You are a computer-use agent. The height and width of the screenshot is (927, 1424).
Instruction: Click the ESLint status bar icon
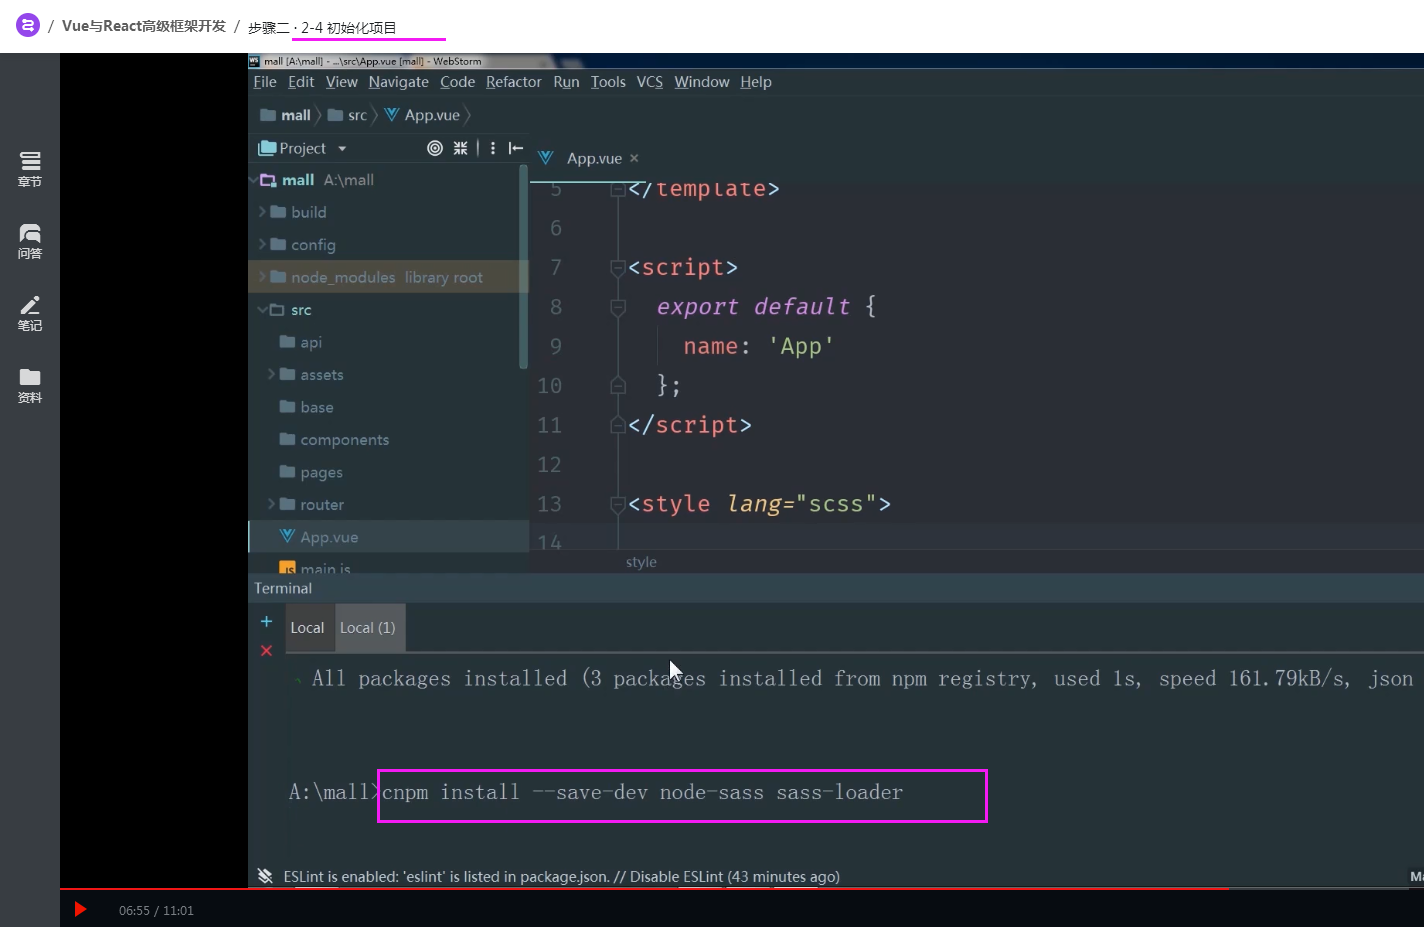(x=265, y=876)
